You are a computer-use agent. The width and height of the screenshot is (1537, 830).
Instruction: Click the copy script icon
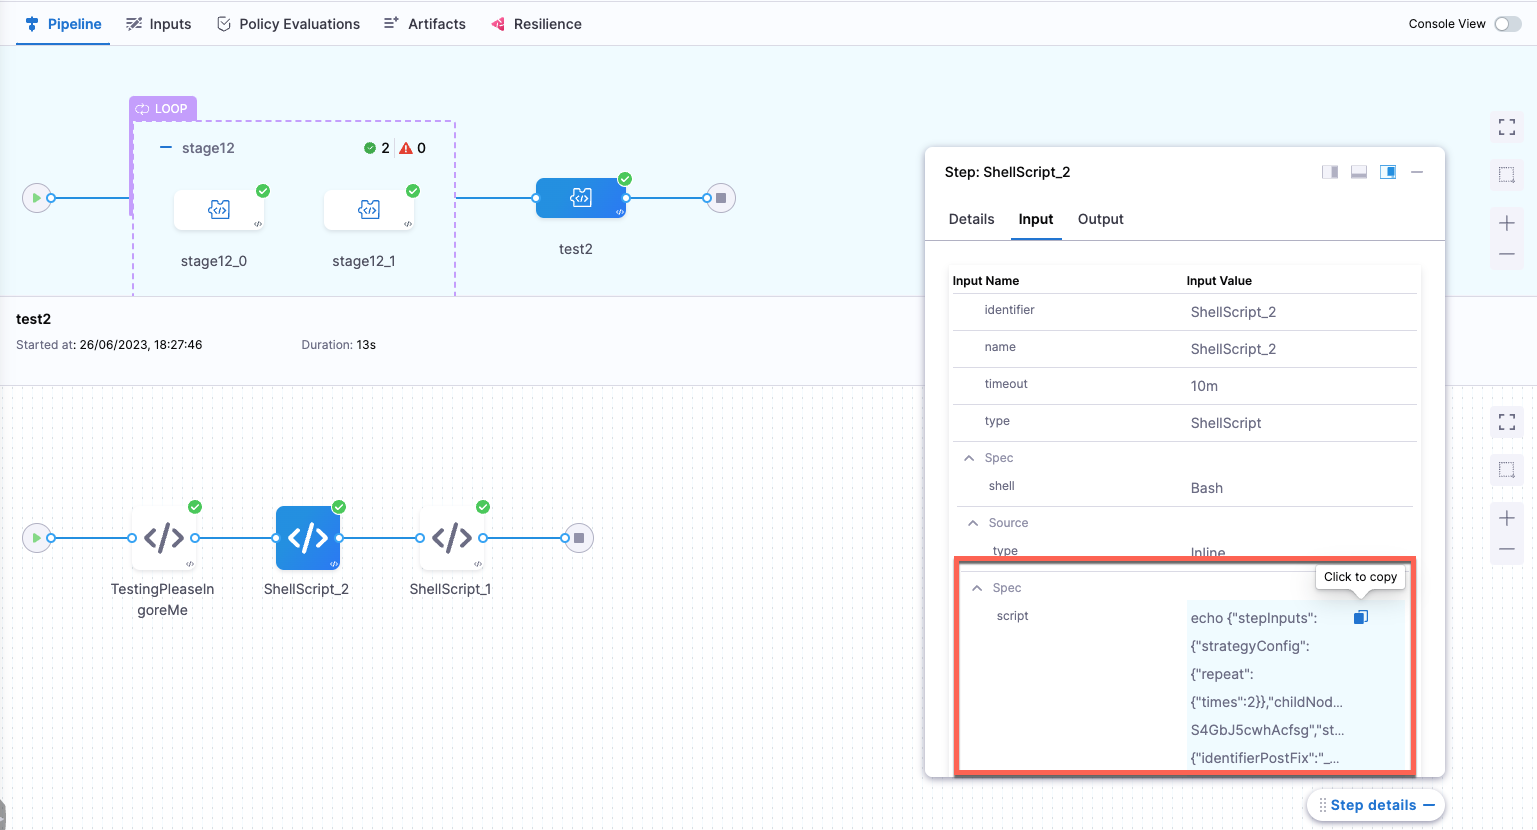(x=1360, y=617)
